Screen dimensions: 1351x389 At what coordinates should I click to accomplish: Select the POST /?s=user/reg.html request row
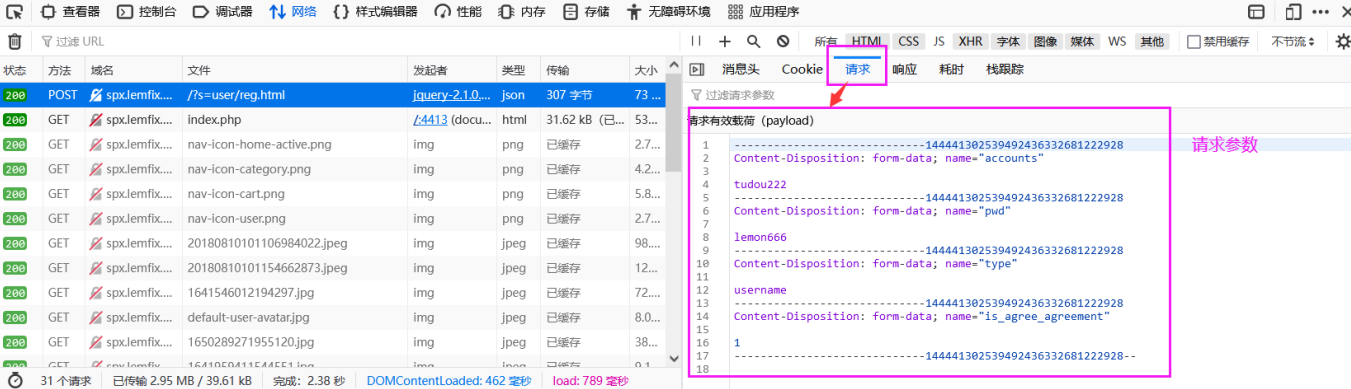tap(332, 95)
